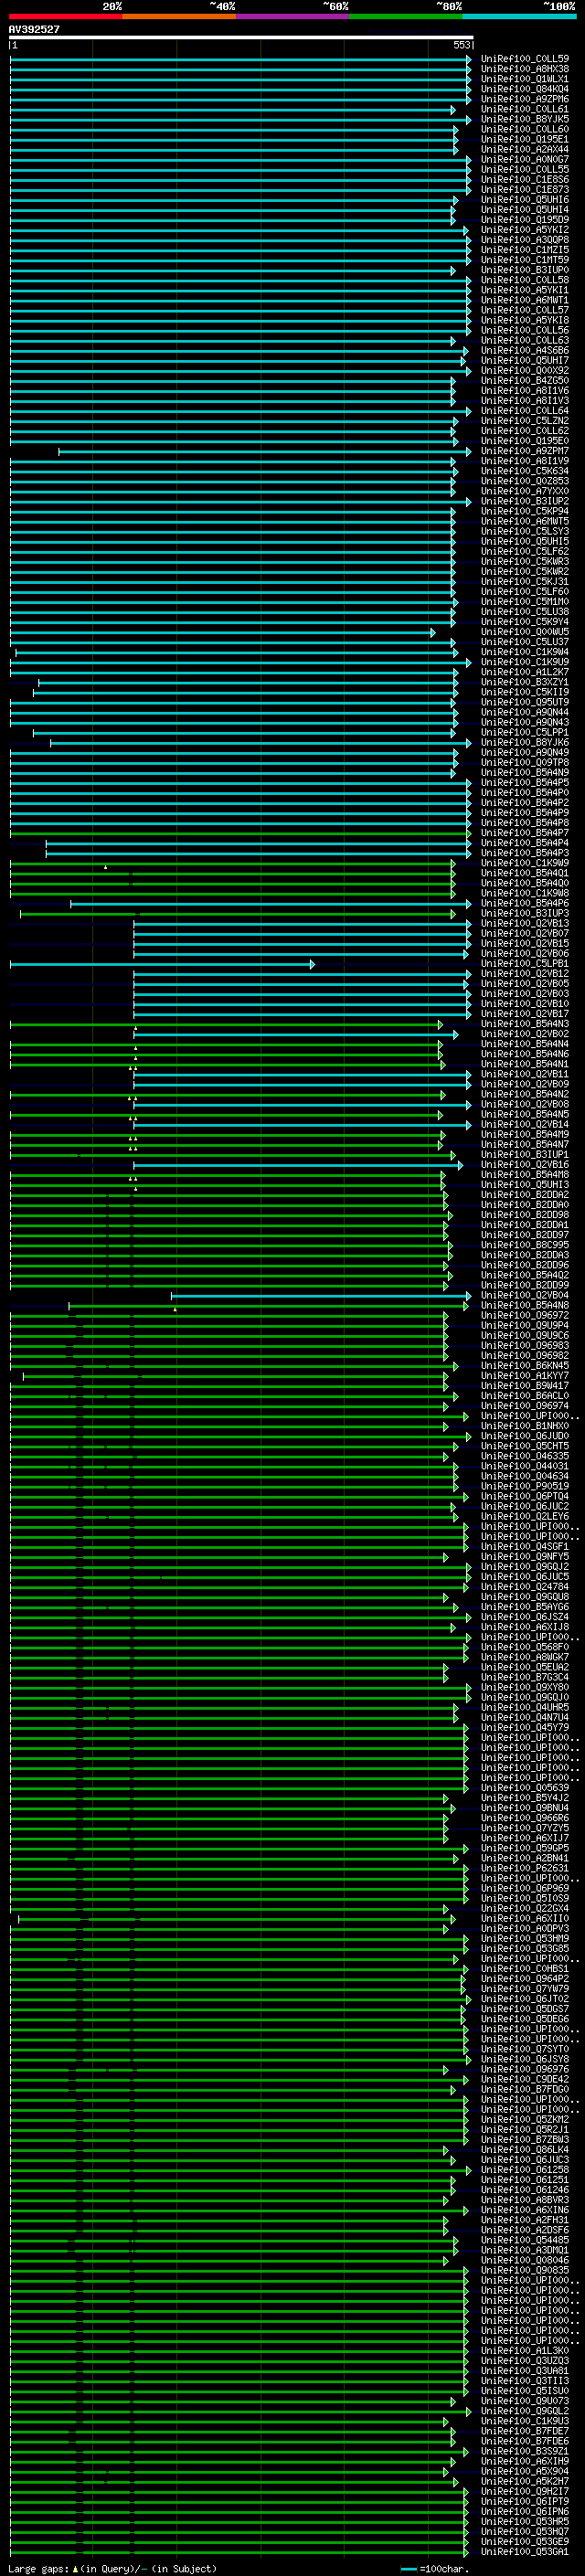Select alignment label UniRef100_A2AX44
Image resolution: width=585 pixels, height=2576 pixels.
[524, 149]
